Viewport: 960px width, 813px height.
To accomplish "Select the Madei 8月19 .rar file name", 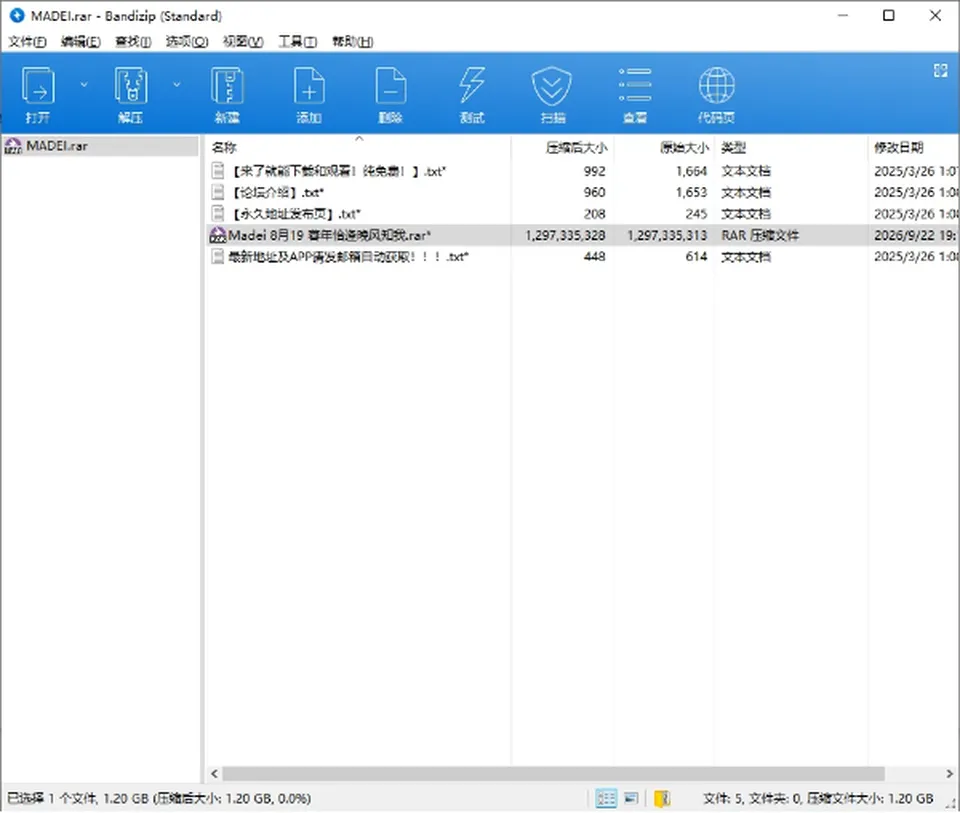I will [x=329, y=236].
